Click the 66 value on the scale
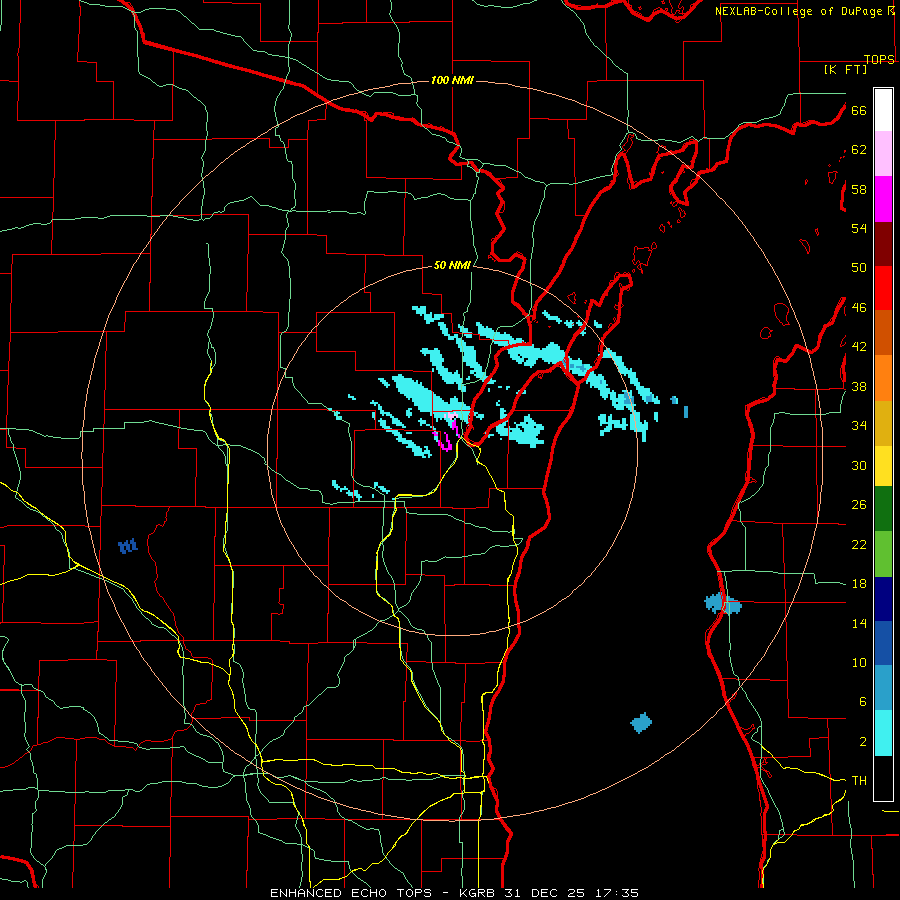 pos(859,110)
